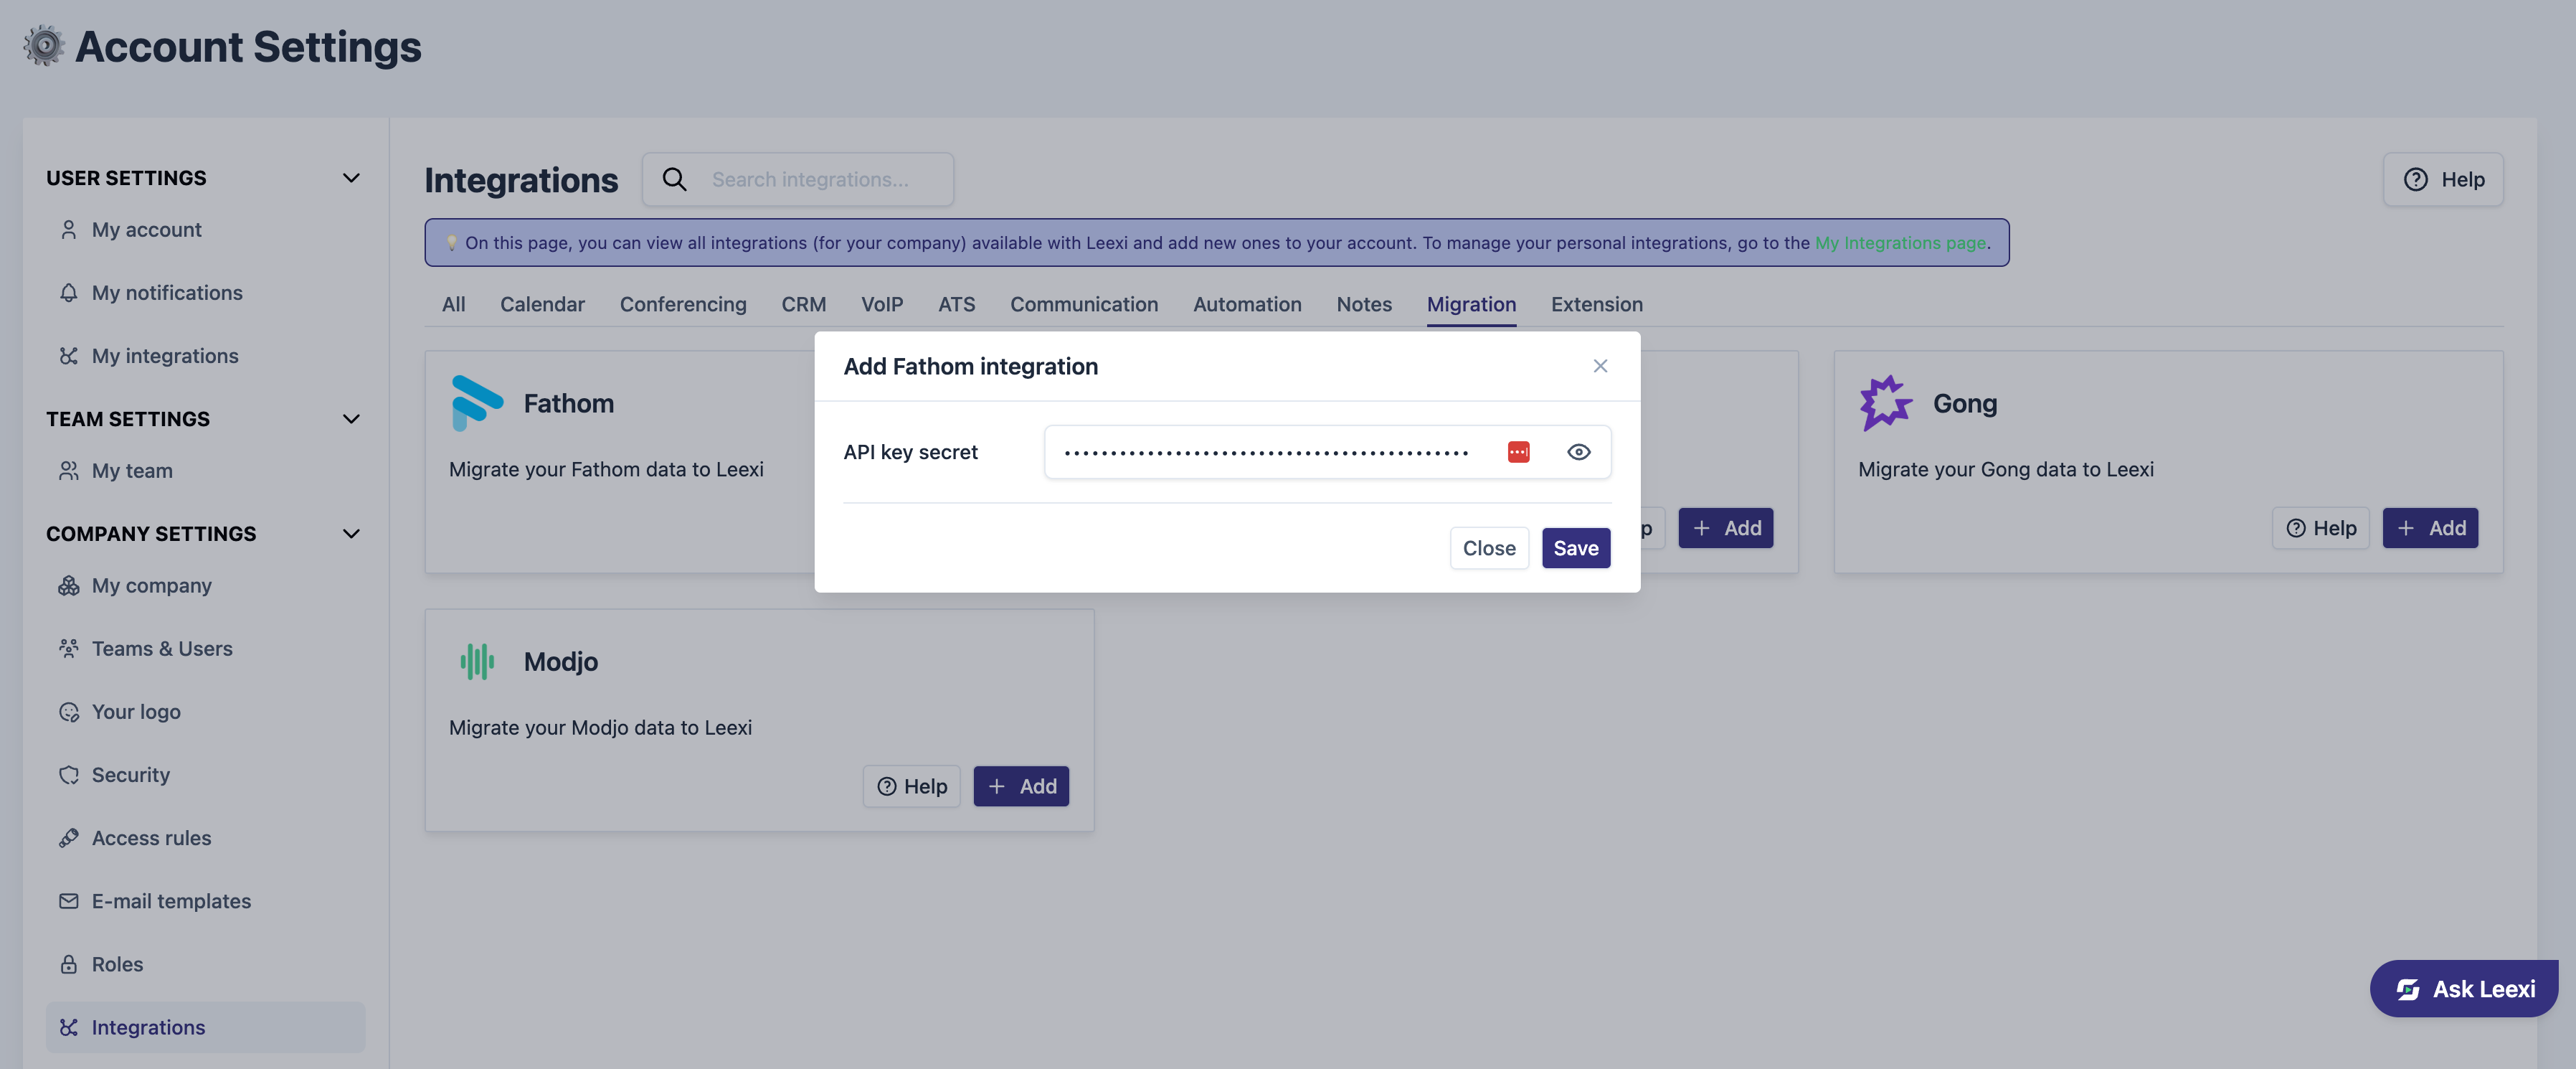The image size is (2576, 1069).
Task: Show the API key secret with eye icon
Action: point(1578,452)
